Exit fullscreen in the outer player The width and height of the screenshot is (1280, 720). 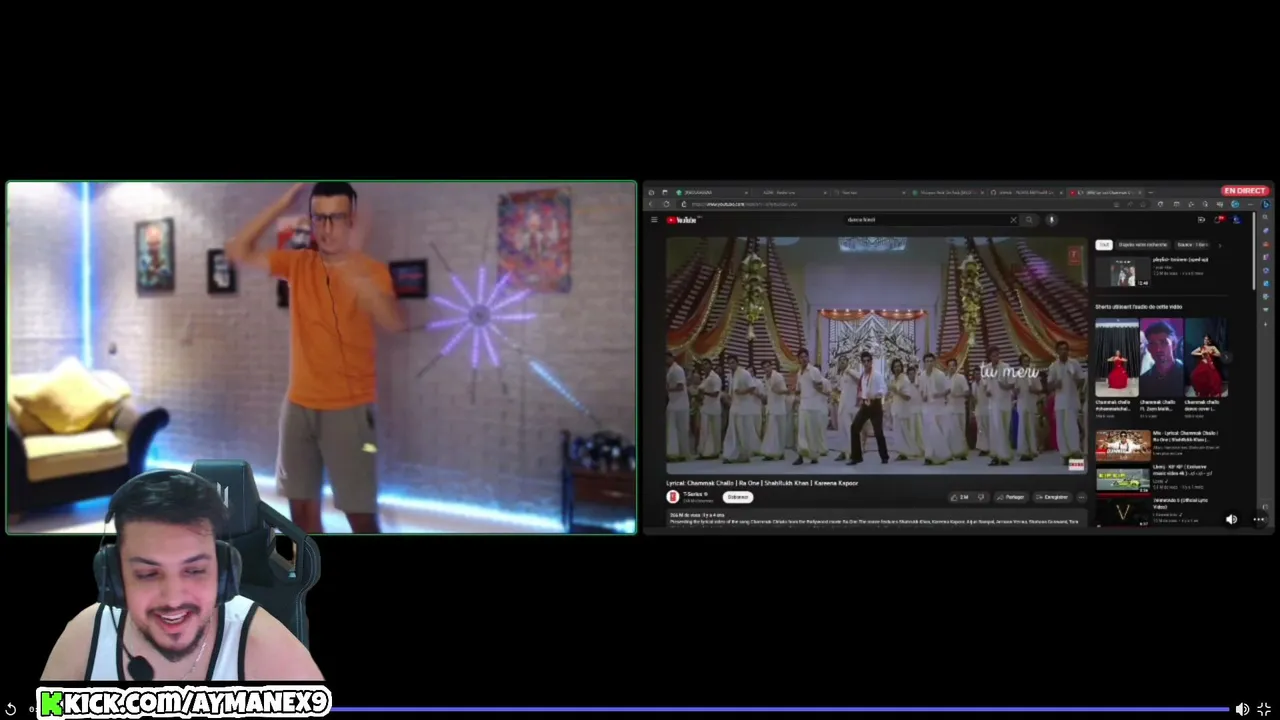click(1264, 709)
